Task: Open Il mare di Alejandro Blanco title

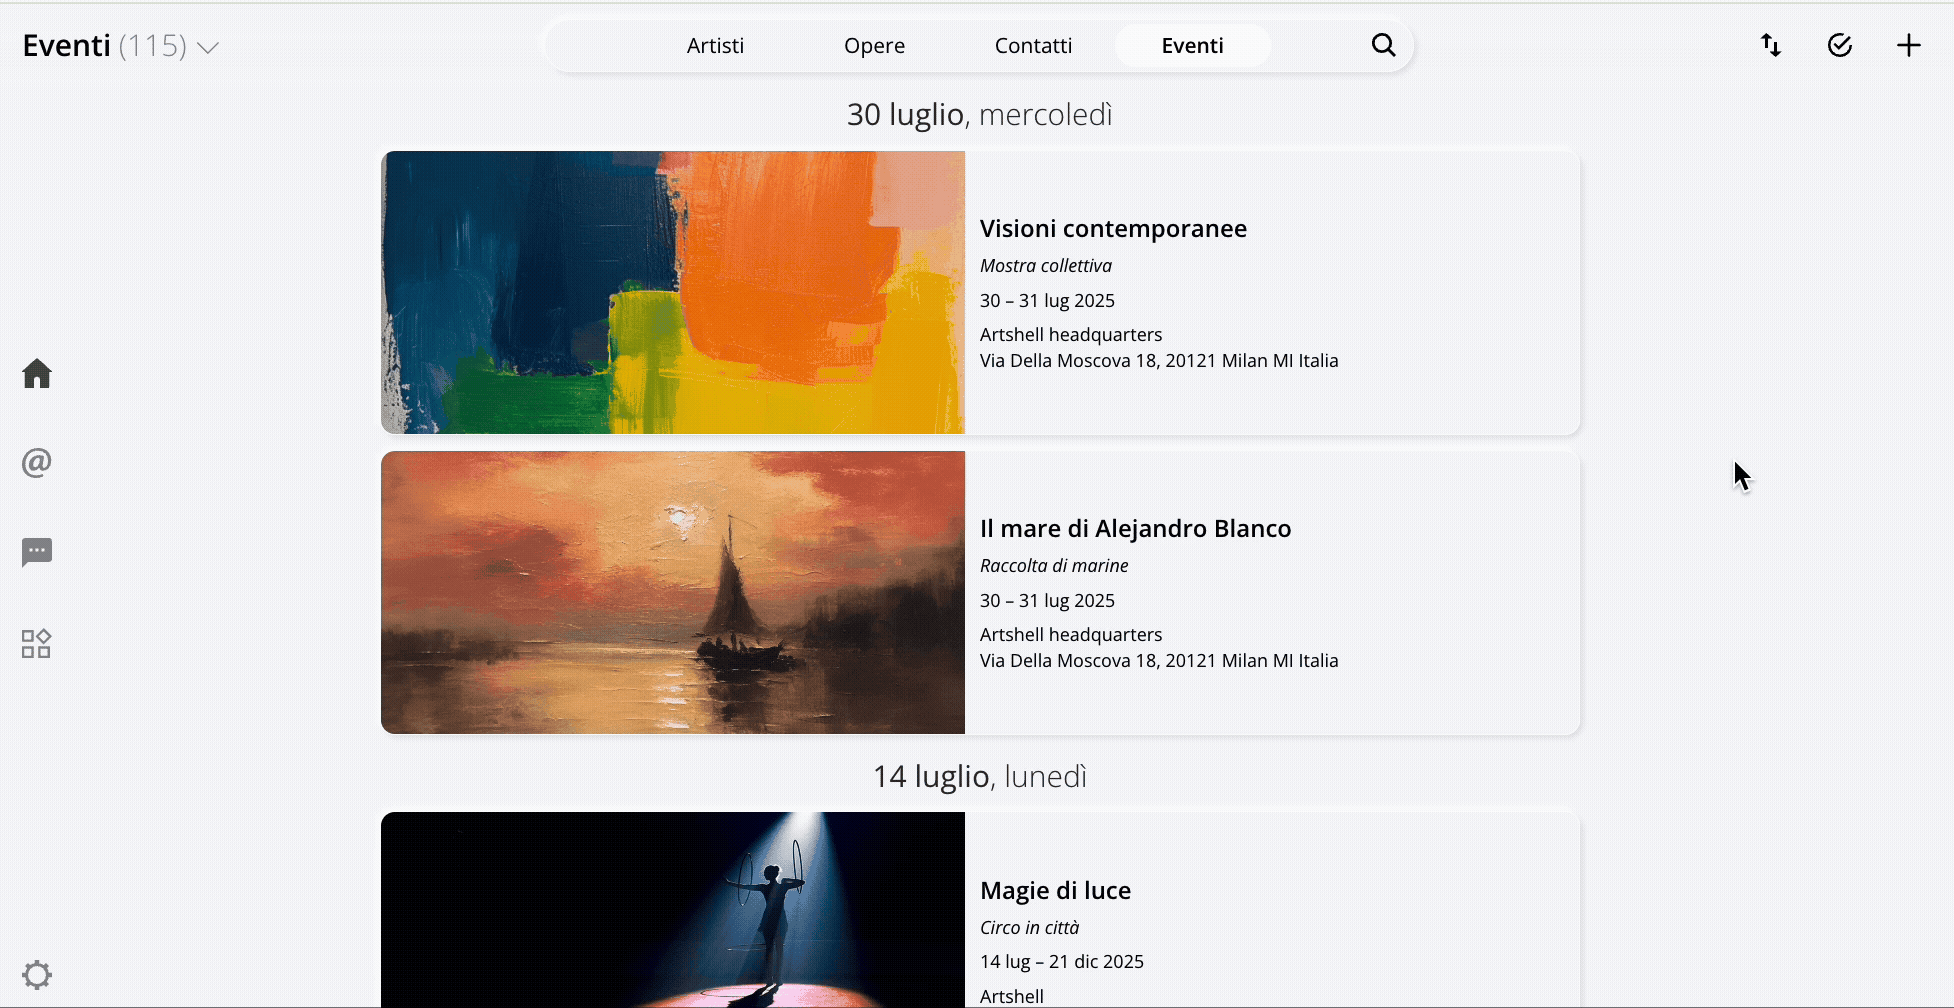Action: click(x=1135, y=528)
